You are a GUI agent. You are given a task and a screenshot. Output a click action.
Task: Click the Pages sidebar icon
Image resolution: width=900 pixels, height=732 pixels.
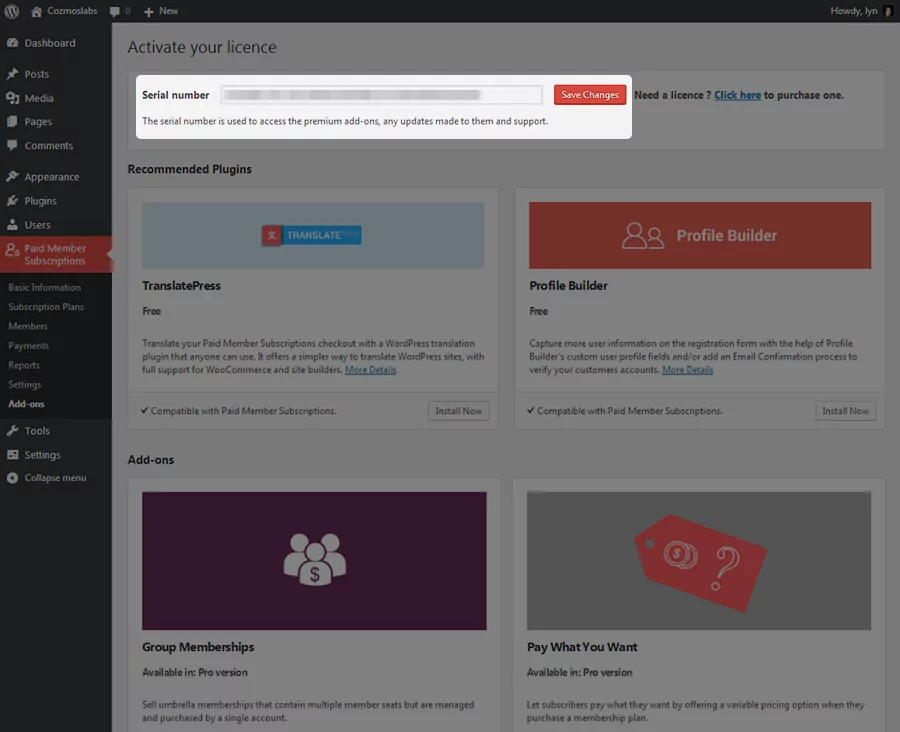tap(12, 122)
